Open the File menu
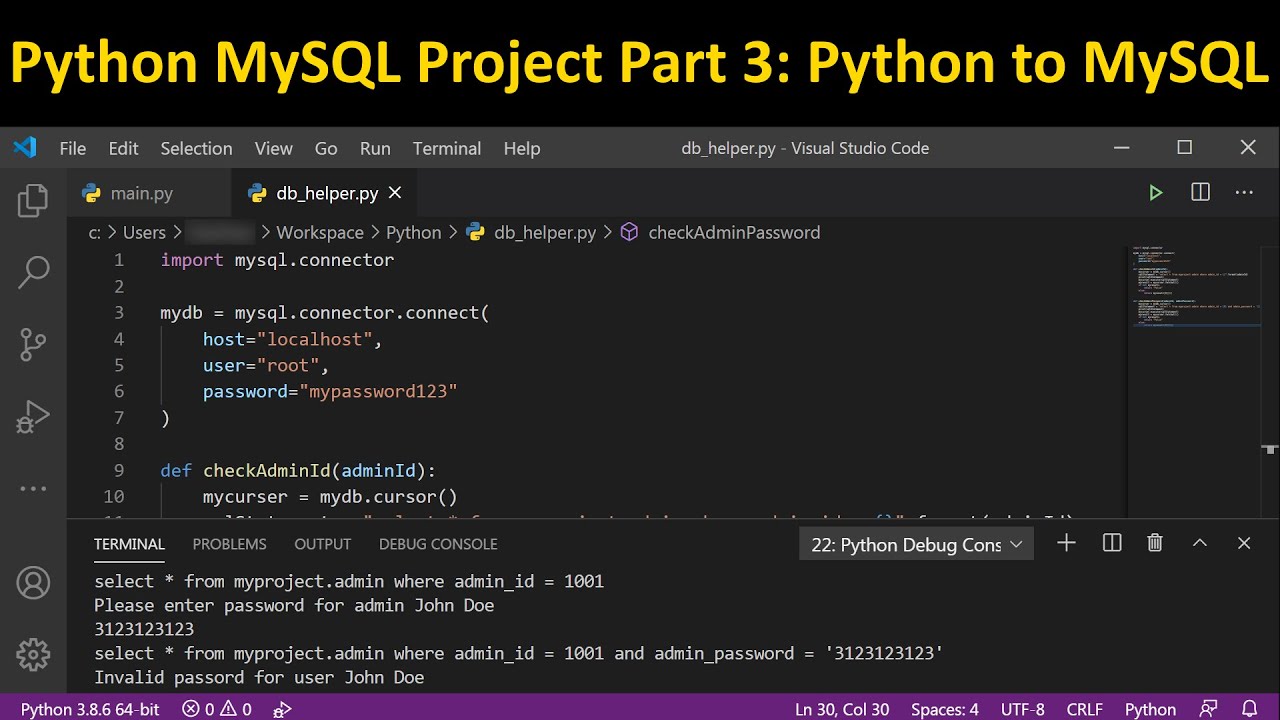Screen dimensions: 1280x720 (73, 148)
